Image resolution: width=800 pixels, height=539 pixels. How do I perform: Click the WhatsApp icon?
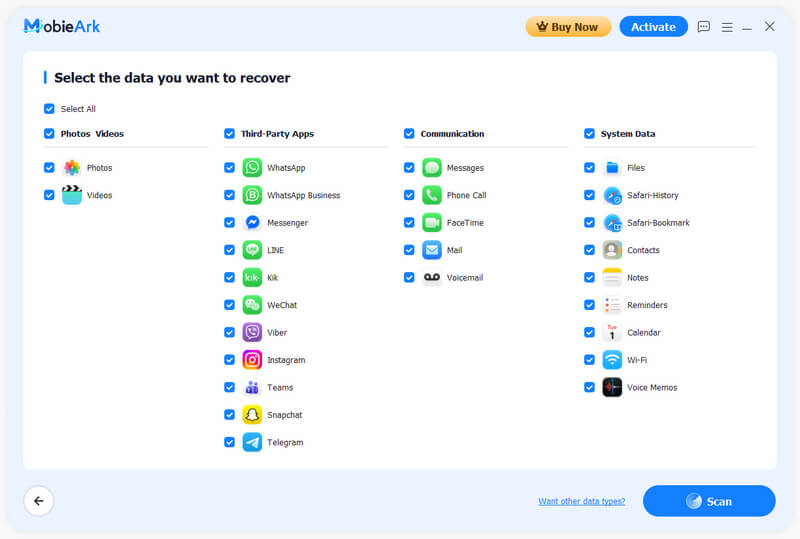[252, 167]
